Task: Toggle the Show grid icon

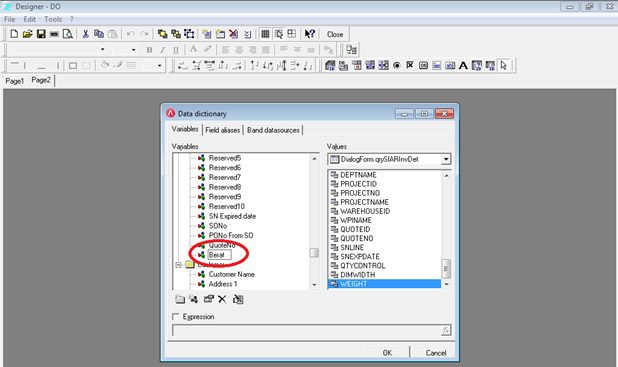Action: point(265,34)
